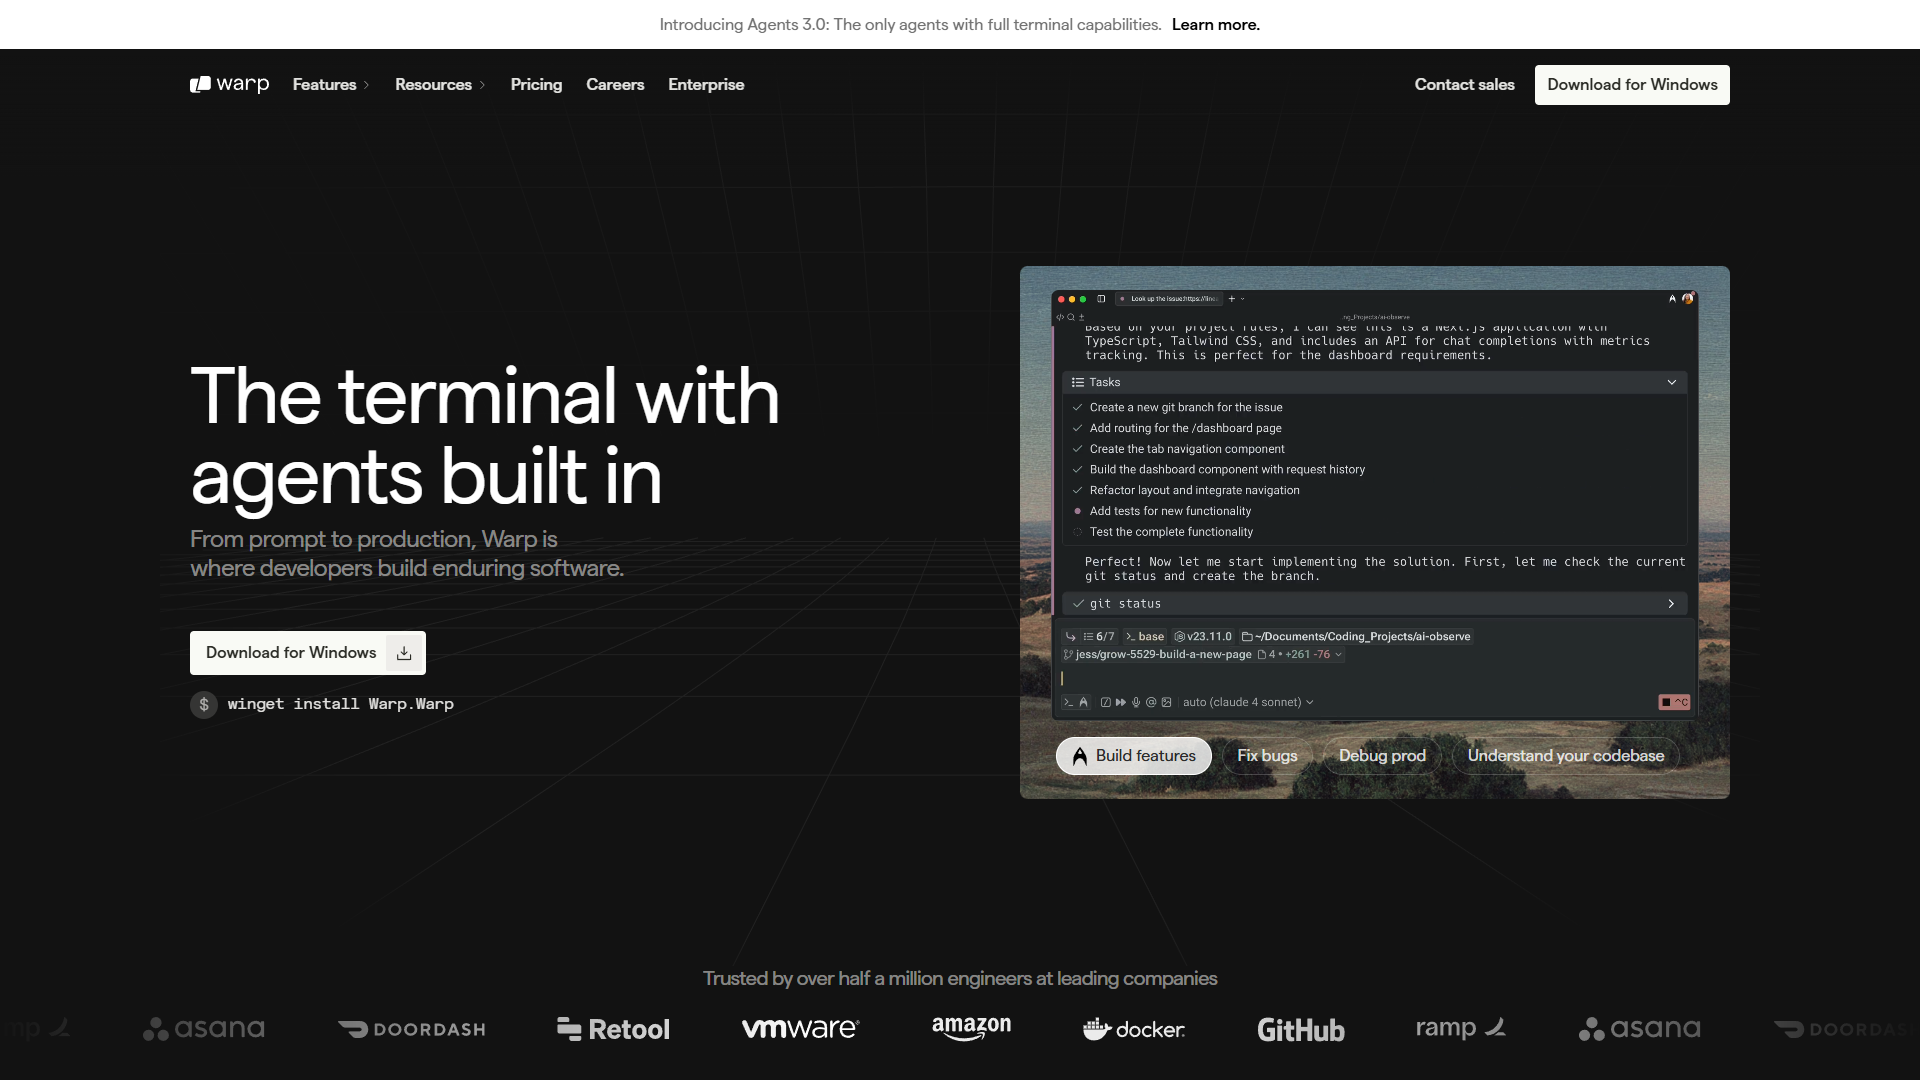Select the 'Look up the issue' terminal tab

1170,299
